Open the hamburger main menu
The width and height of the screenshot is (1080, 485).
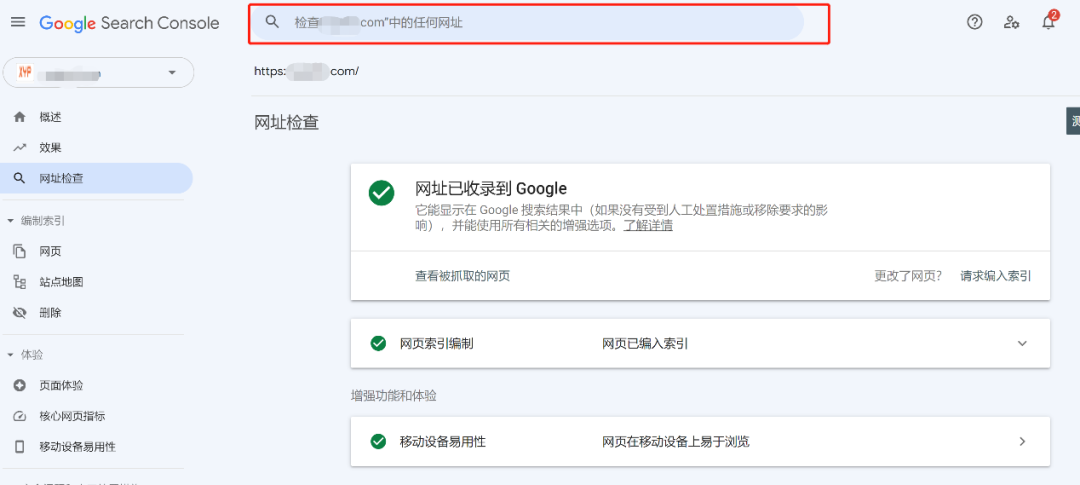pos(19,23)
